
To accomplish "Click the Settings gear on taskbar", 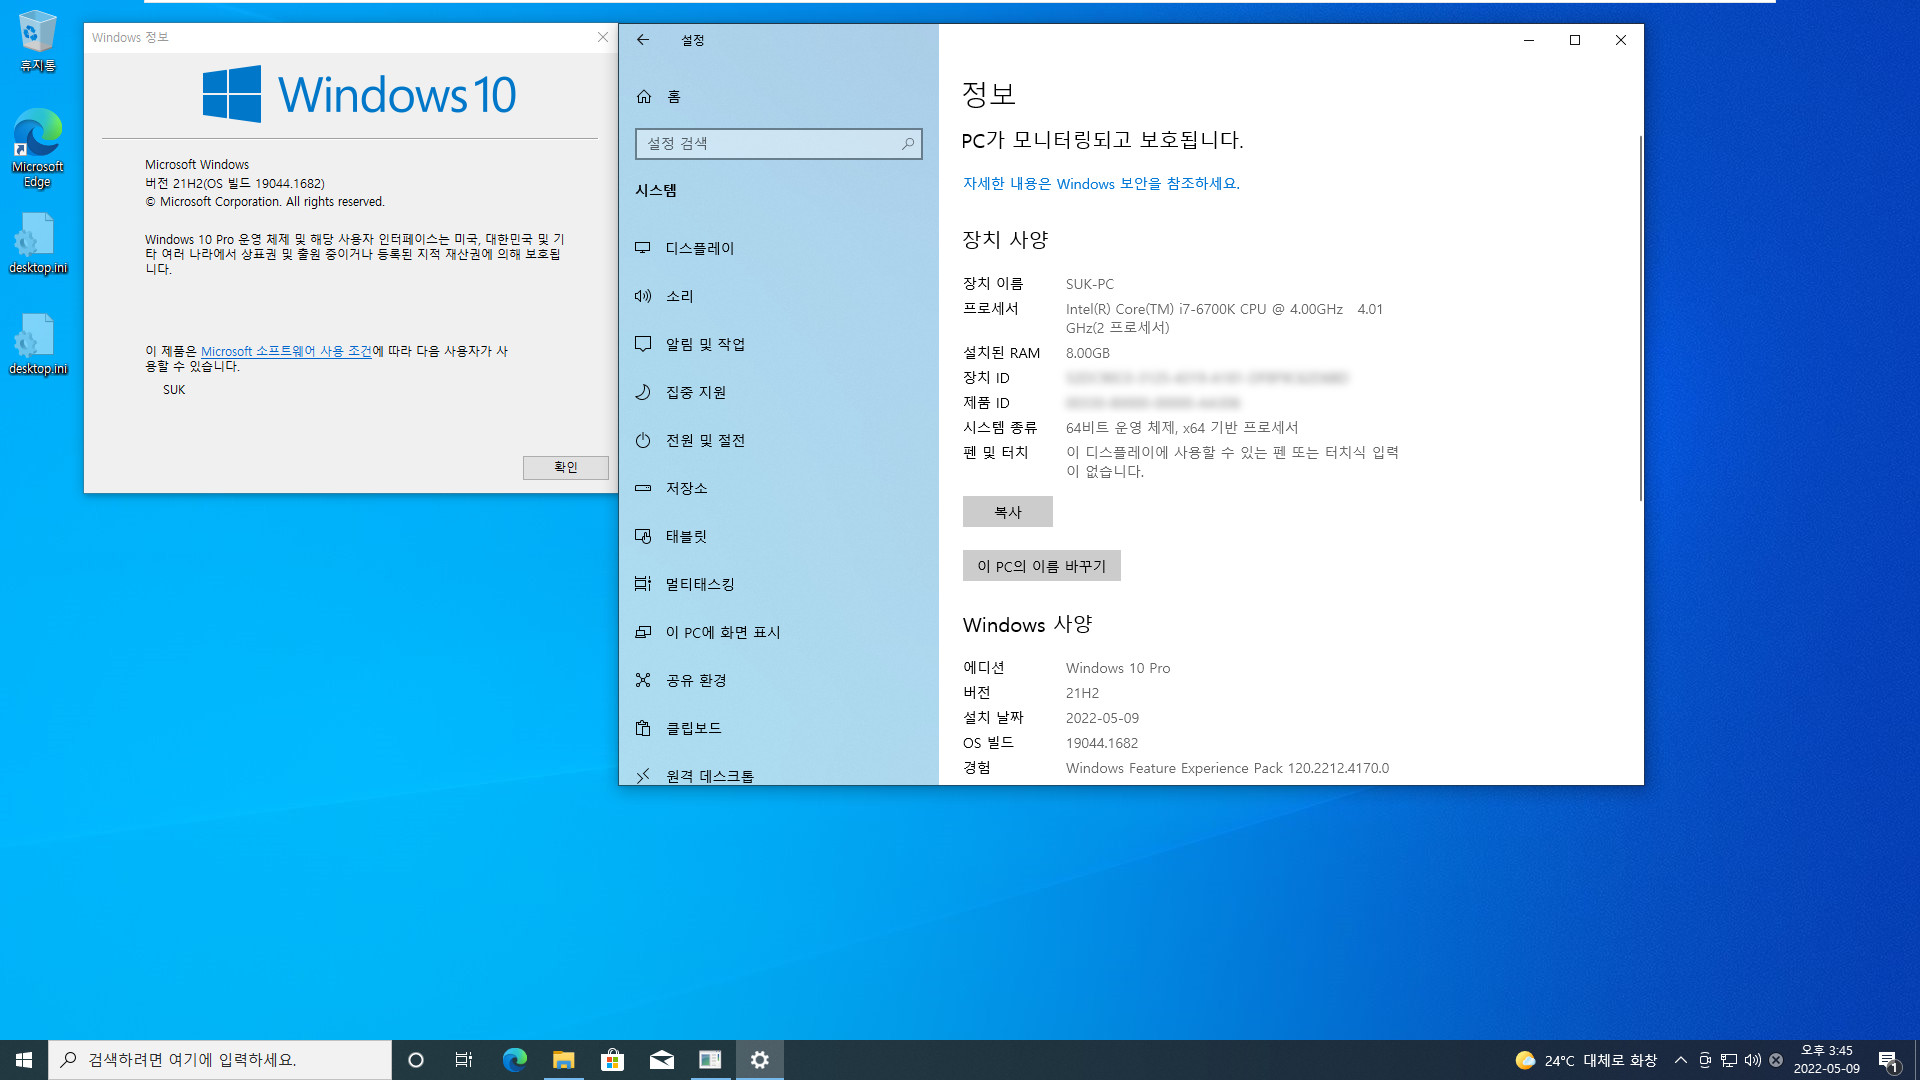I will point(760,1060).
